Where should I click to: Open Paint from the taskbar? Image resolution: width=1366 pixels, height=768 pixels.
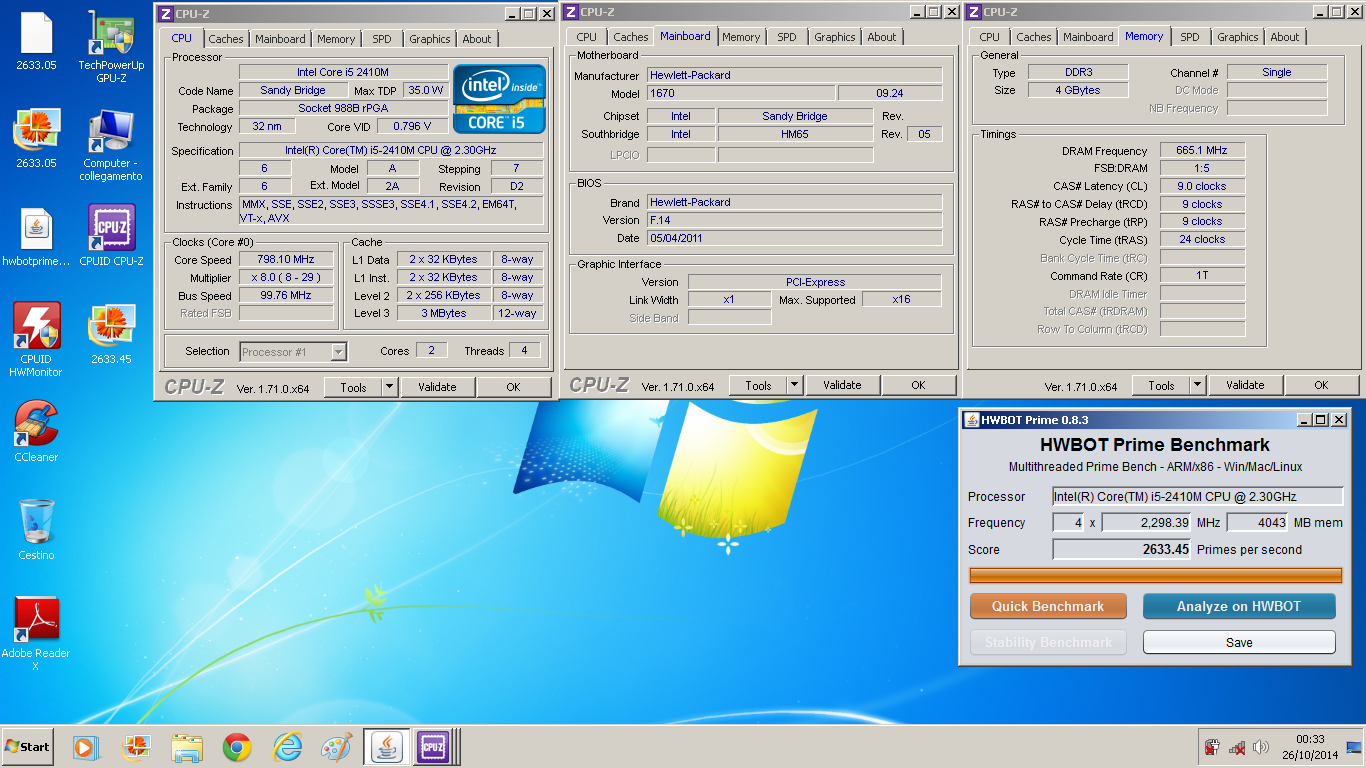(x=337, y=747)
